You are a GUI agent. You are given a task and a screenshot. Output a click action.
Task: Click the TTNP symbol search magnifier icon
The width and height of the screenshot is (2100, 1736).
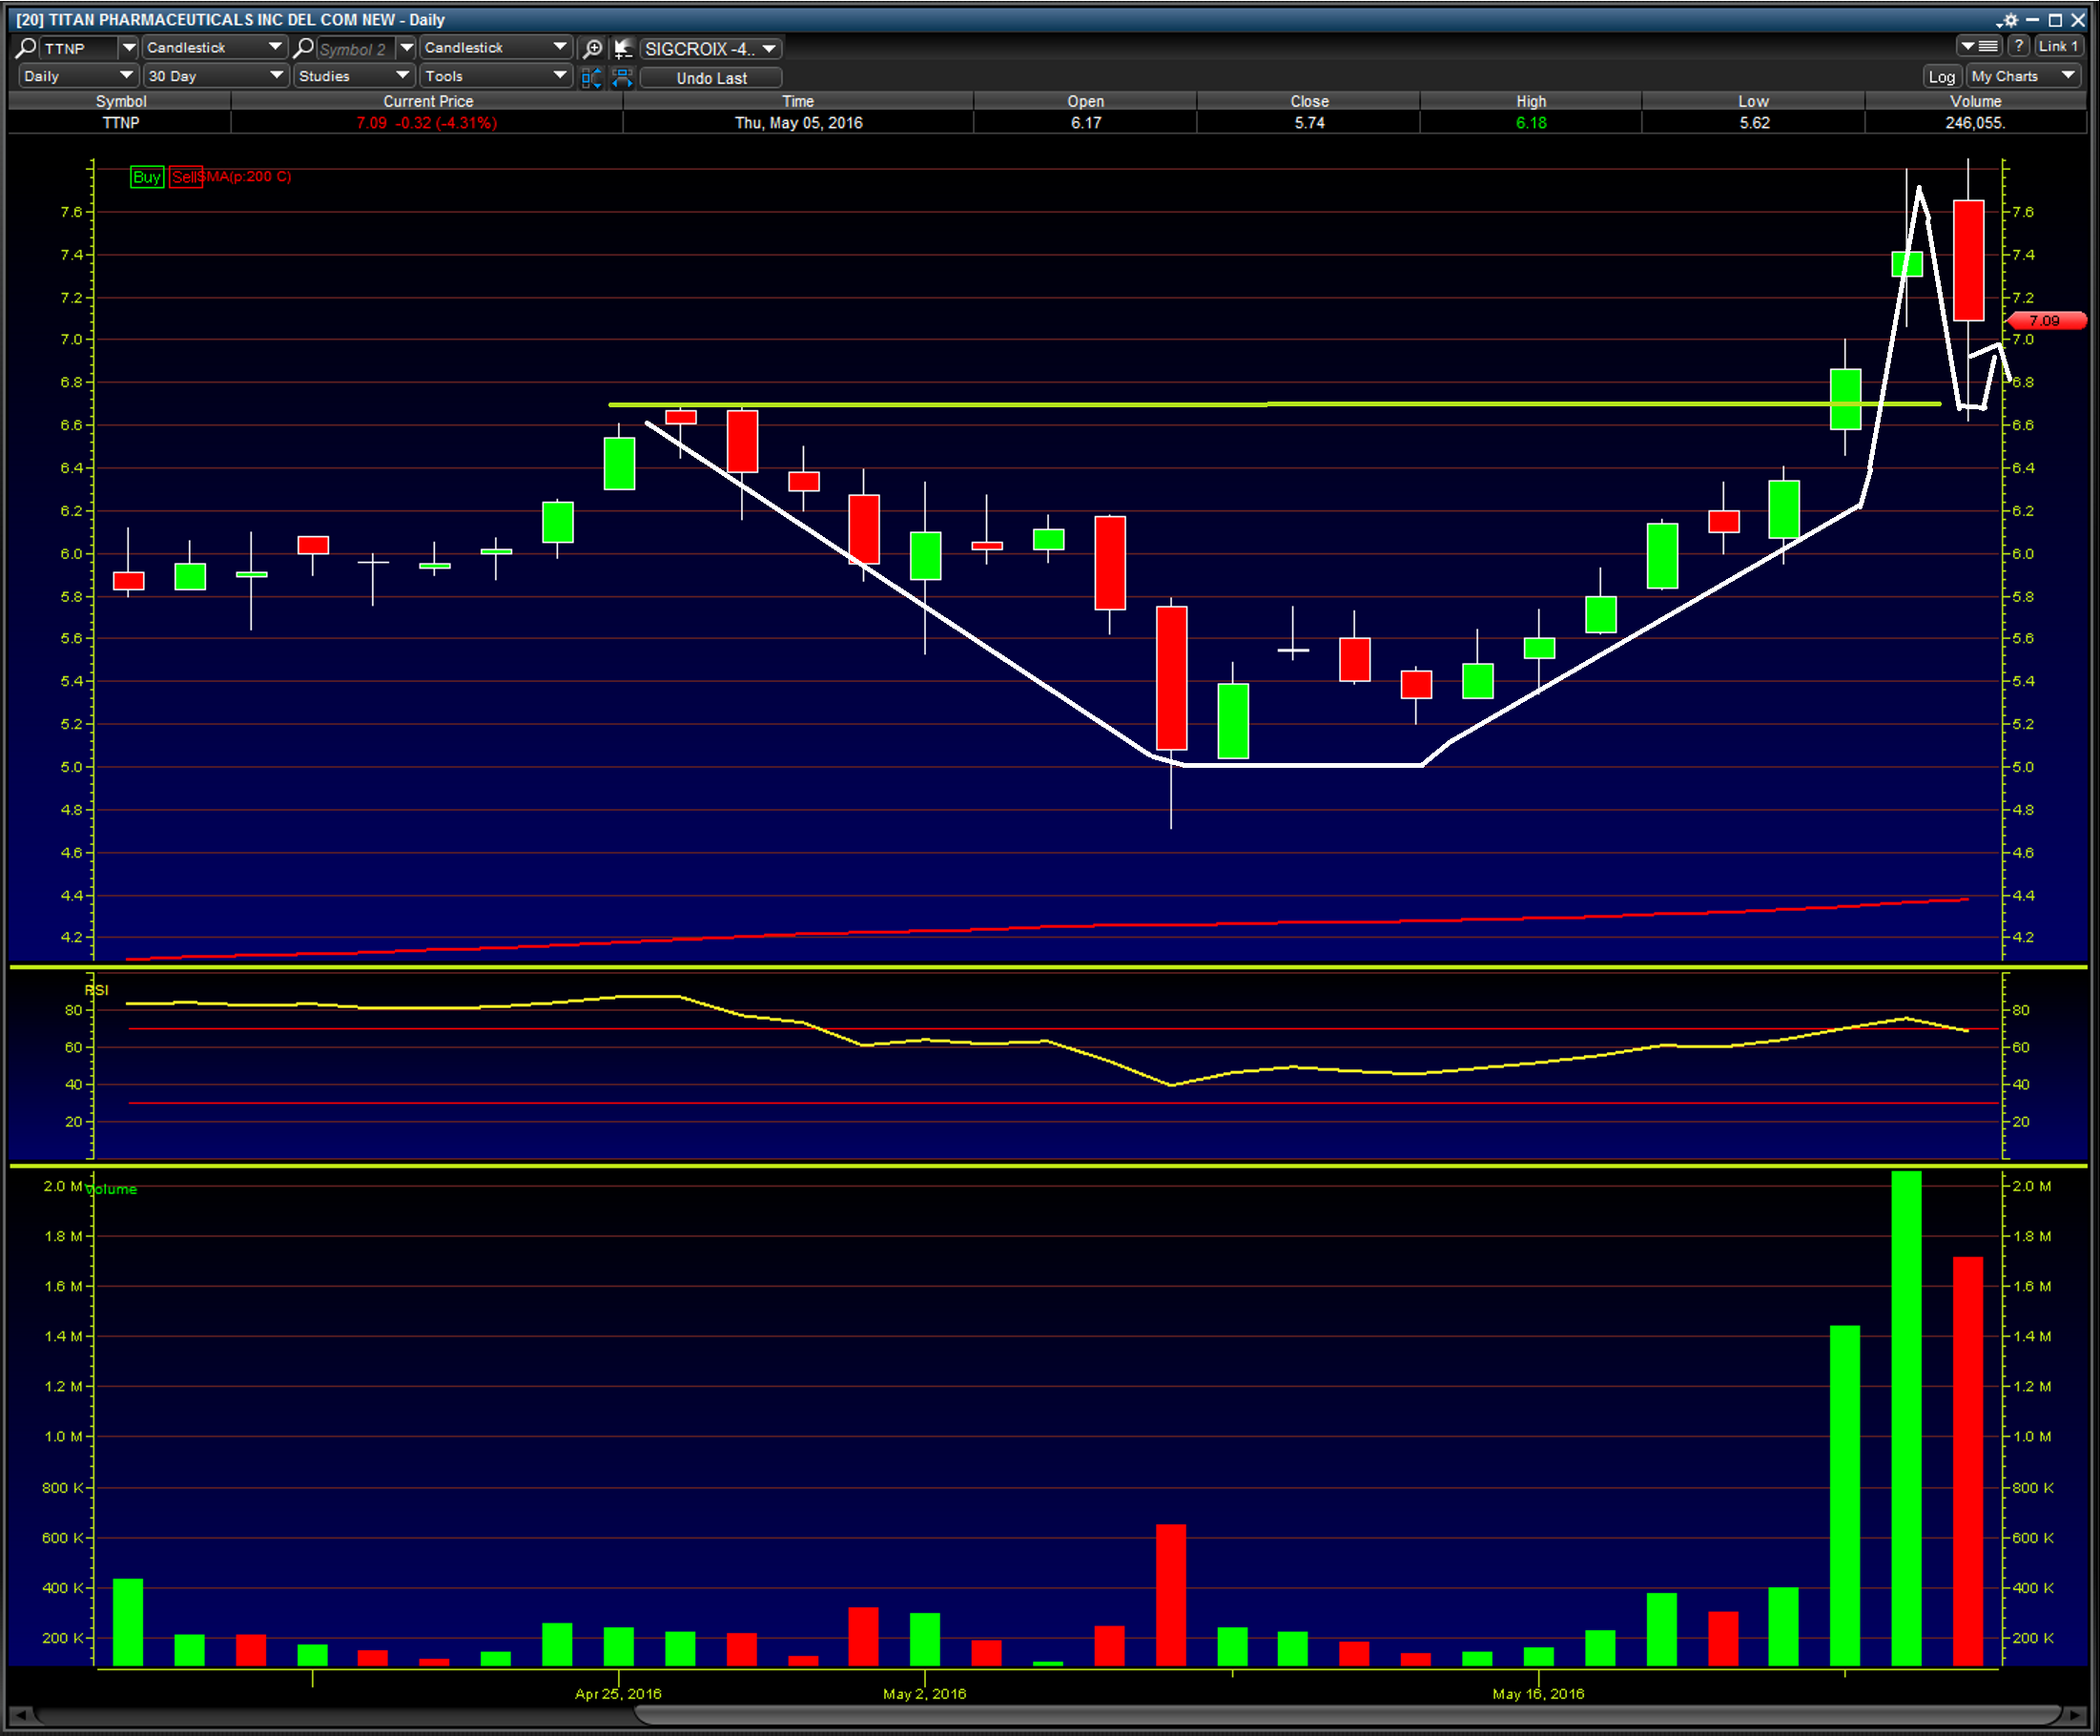click(x=27, y=48)
